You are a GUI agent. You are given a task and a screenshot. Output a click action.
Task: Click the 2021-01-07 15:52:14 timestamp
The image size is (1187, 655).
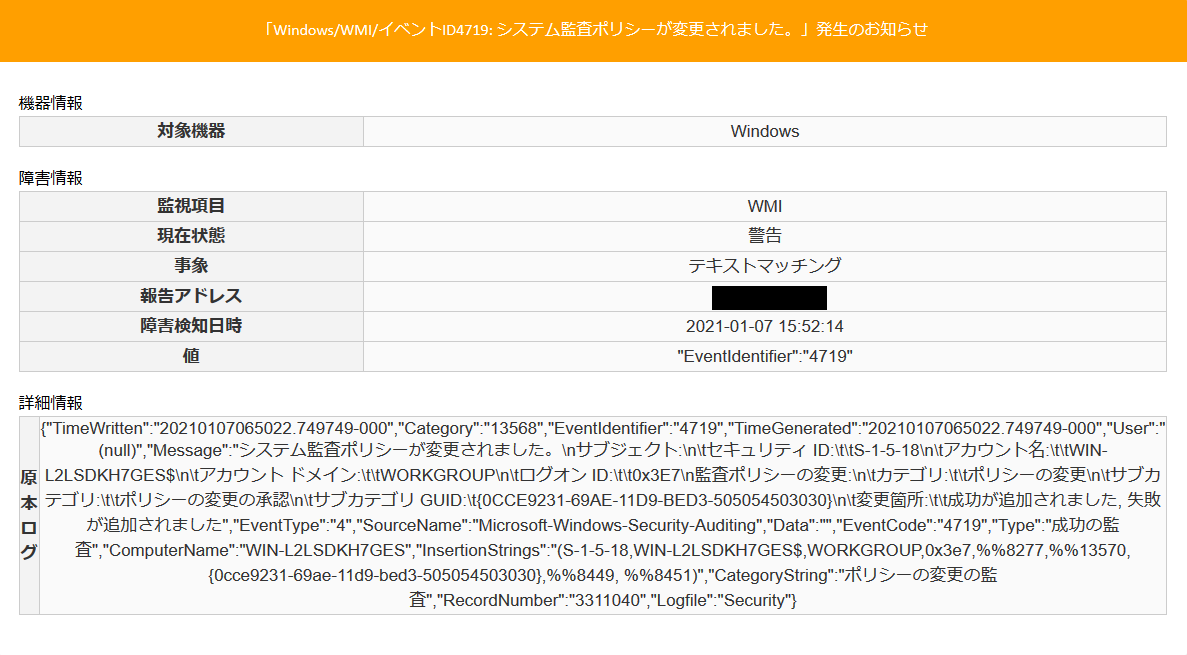coord(765,326)
